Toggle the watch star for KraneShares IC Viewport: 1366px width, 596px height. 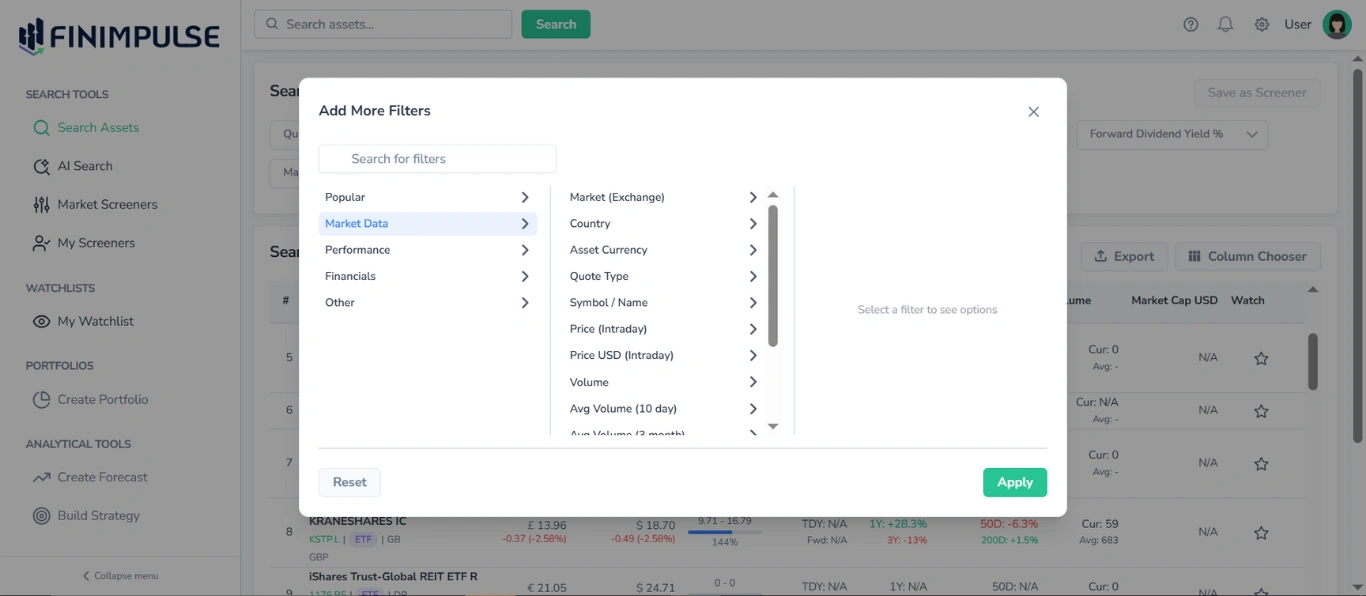[1261, 531]
